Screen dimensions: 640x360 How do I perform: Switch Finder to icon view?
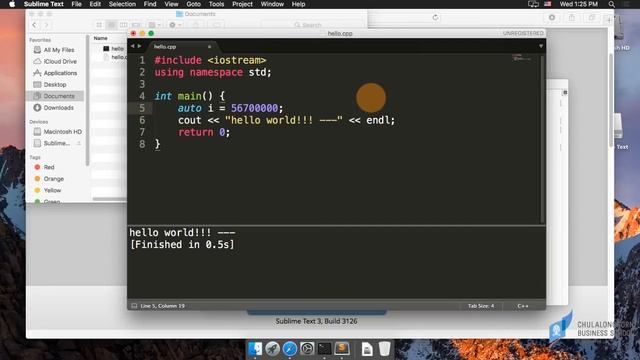click(x=99, y=25)
